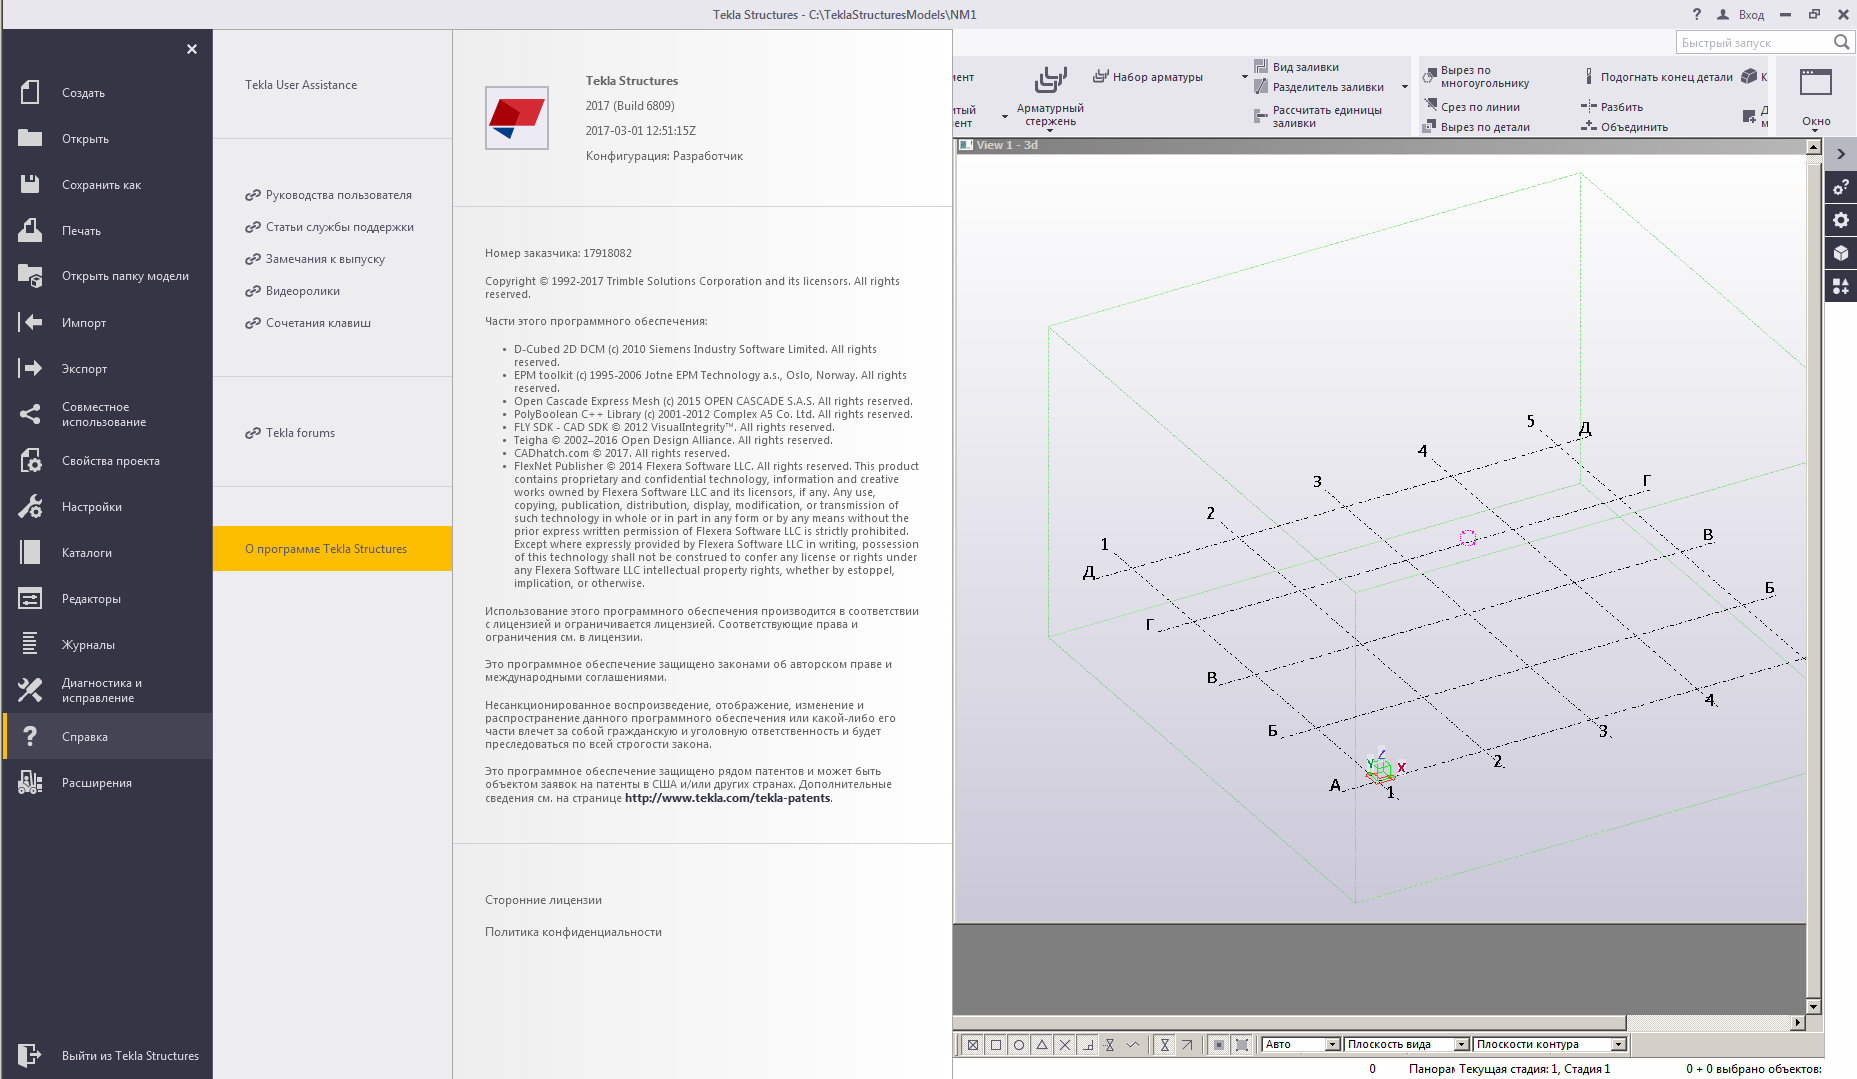
Task: Open the Авто snap depth dropdown
Action: coord(1332,1045)
